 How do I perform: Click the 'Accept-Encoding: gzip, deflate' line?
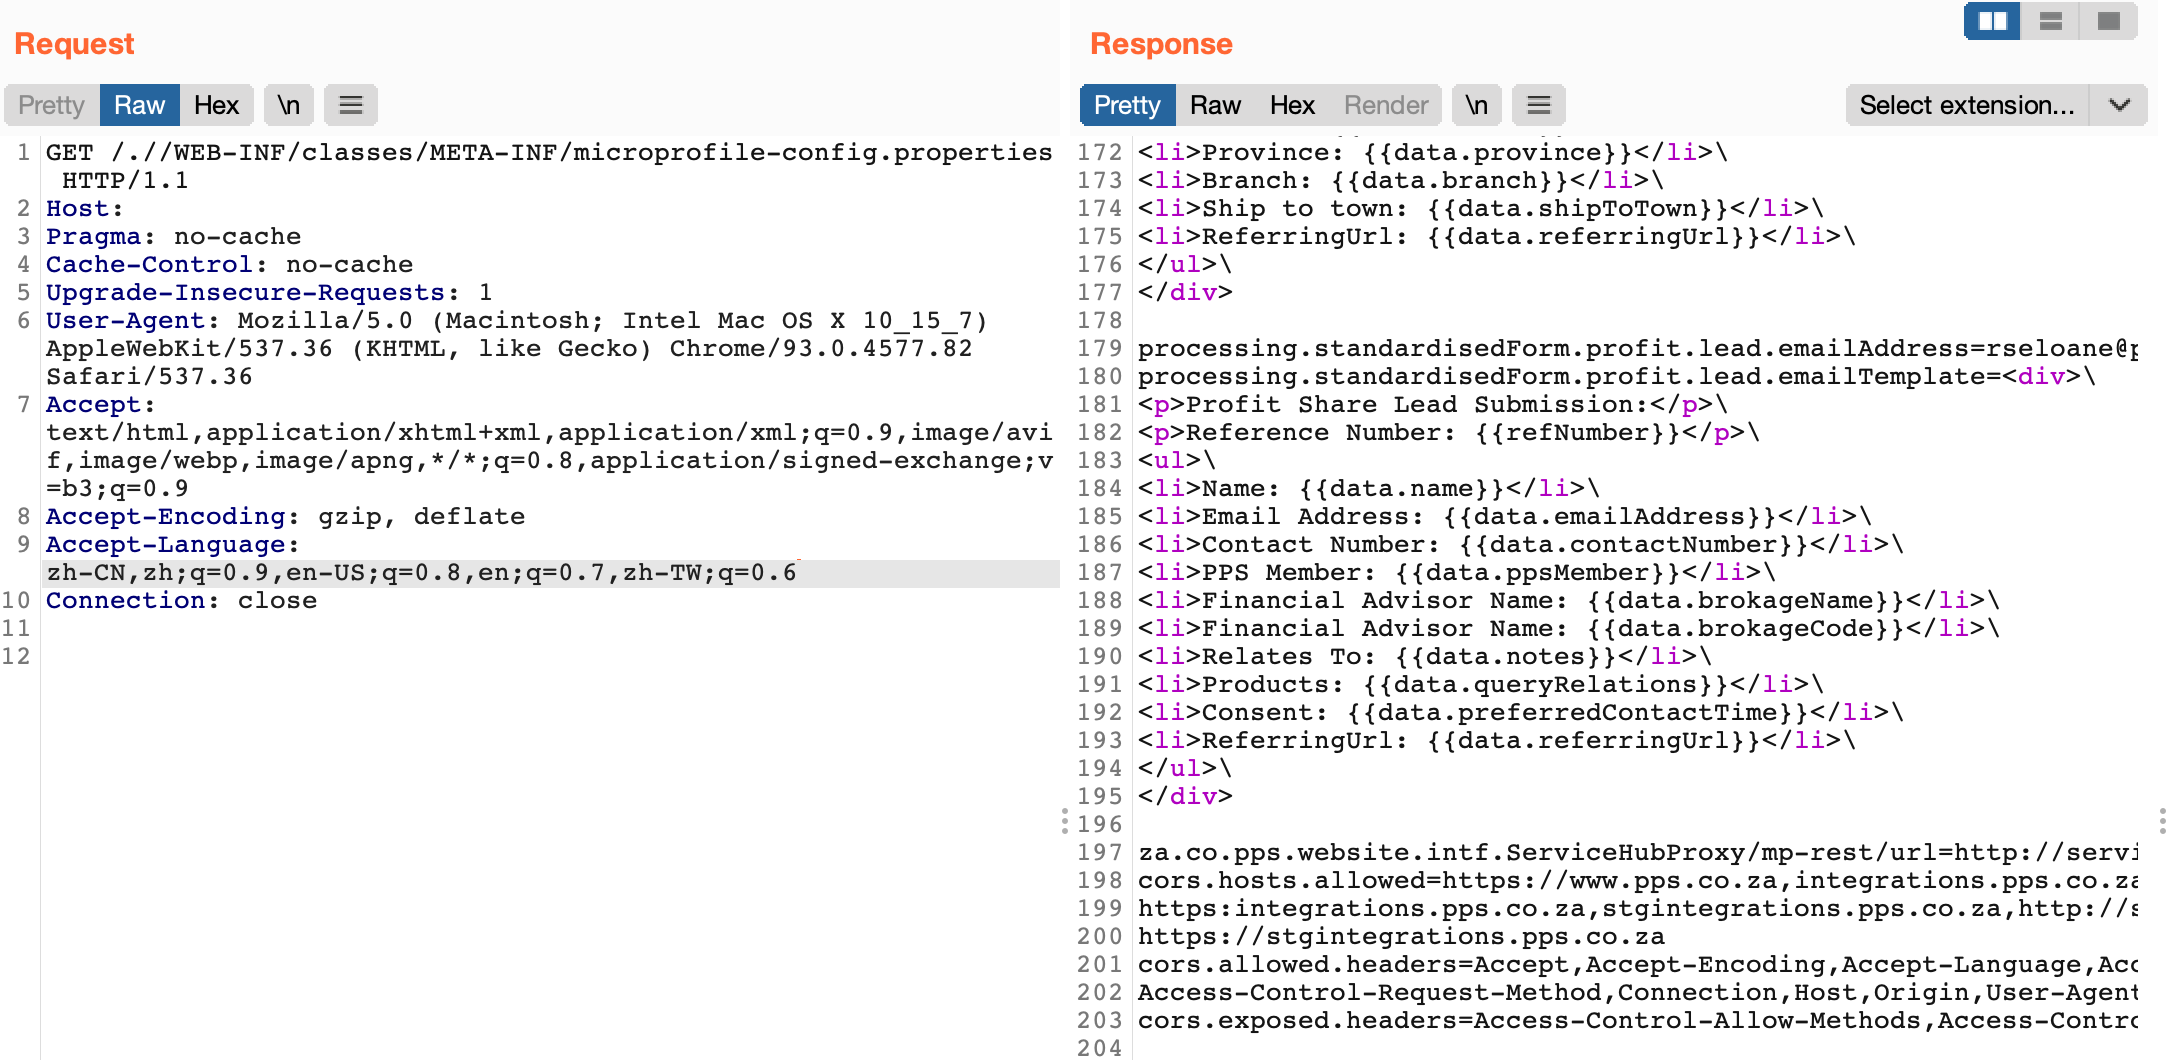pyautogui.click(x=285, y=516)
